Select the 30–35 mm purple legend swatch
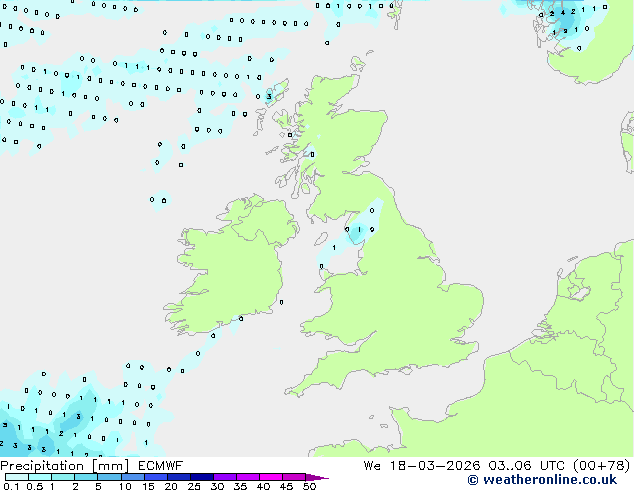This screenshot has height=490, width=634. point(225,477)
